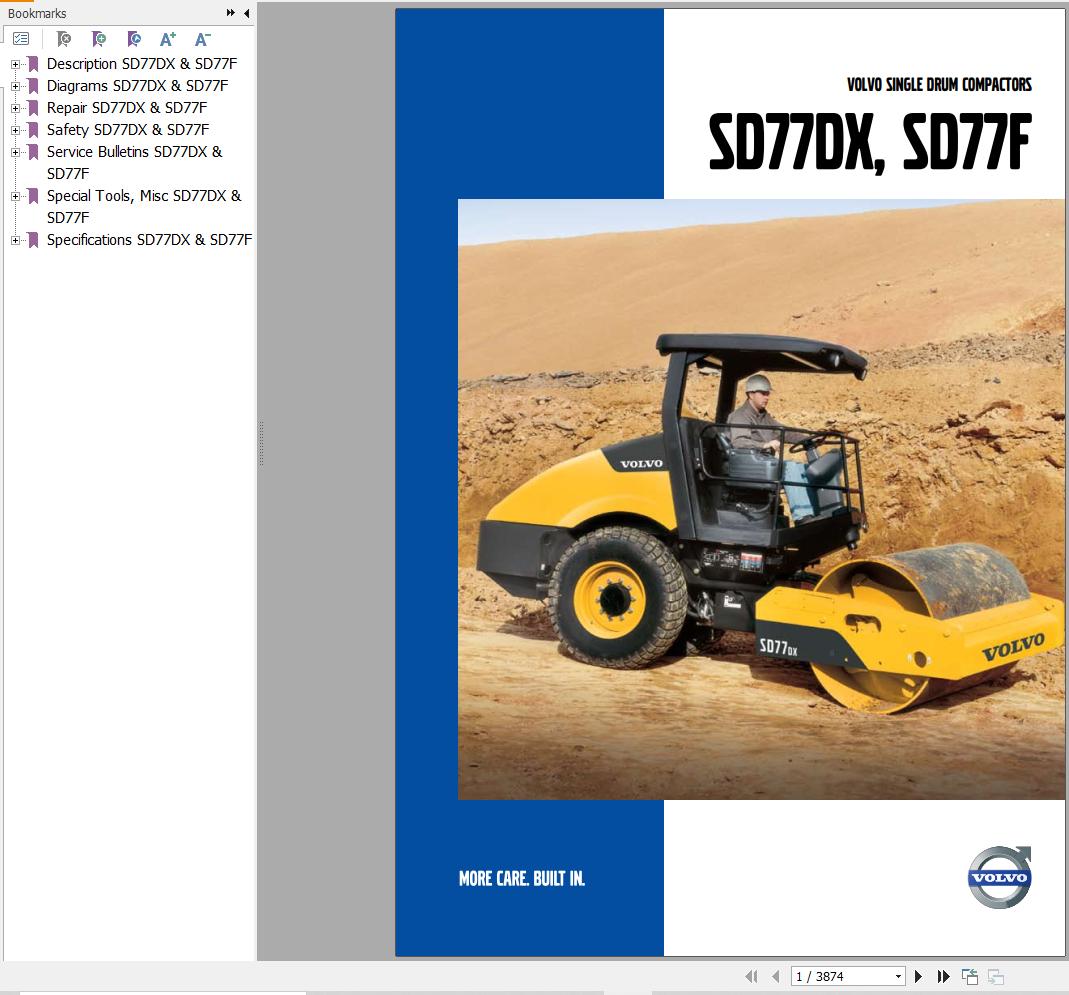1069x995 pixels.
Task: Expand the Service Bulletins bookmark node
Action: pos(15,152)
